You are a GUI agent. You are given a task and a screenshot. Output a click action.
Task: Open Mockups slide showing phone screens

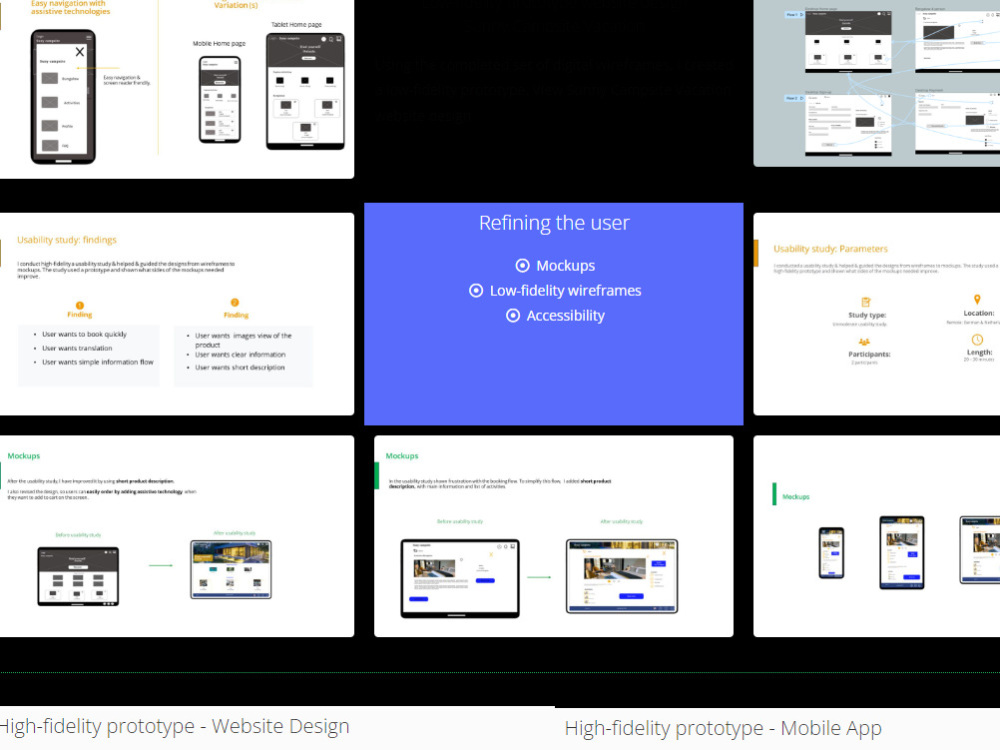(x=877, y=536)
